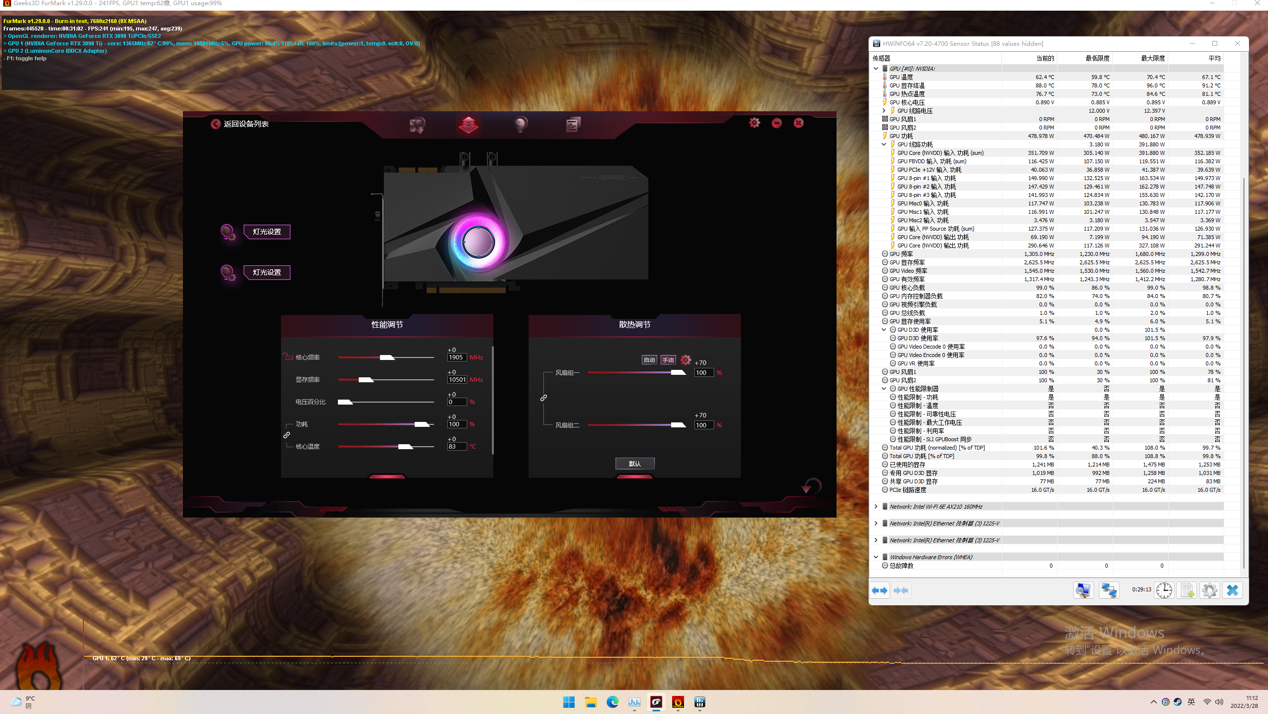Collapse the GPU [#0]: NVIDIA sensor group

coord(876,68)
